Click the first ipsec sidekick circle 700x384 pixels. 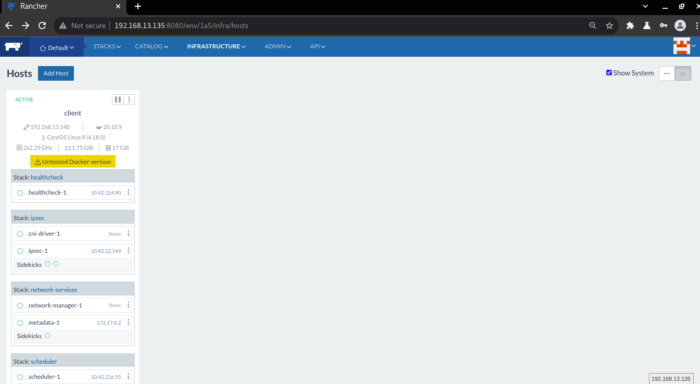pos(48,264)
